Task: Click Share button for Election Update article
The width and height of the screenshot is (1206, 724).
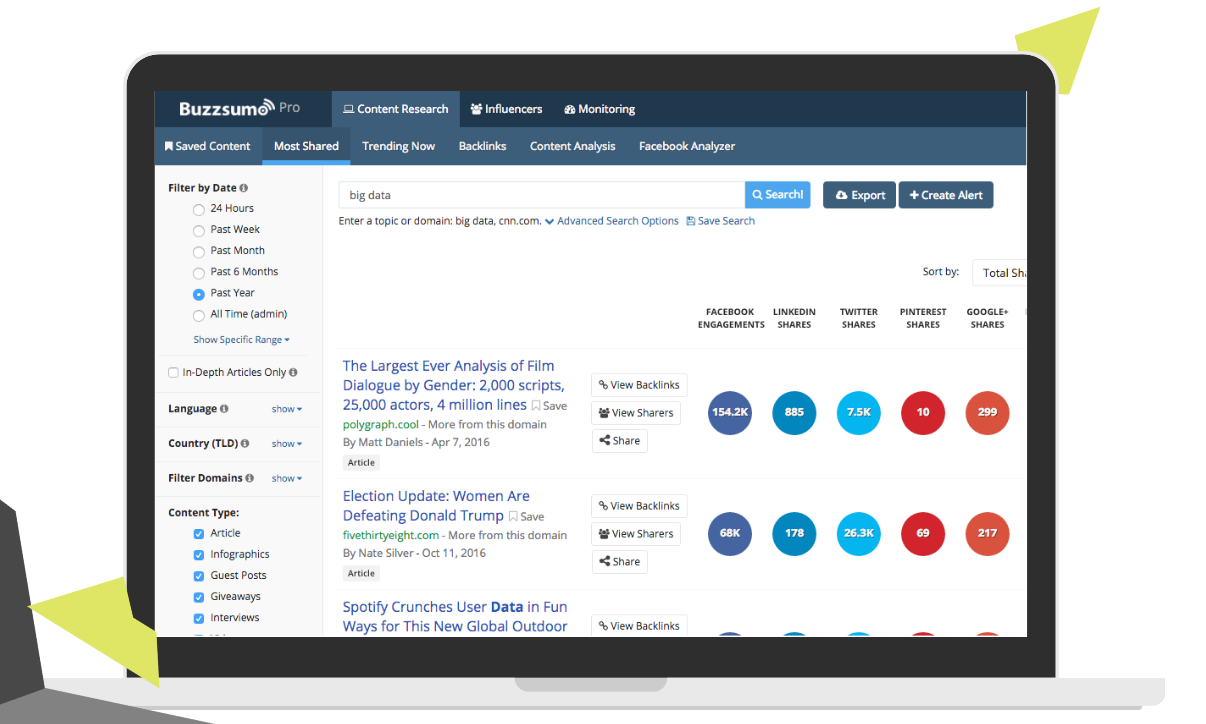Action: pyautogui.click(x=619, y=562)
